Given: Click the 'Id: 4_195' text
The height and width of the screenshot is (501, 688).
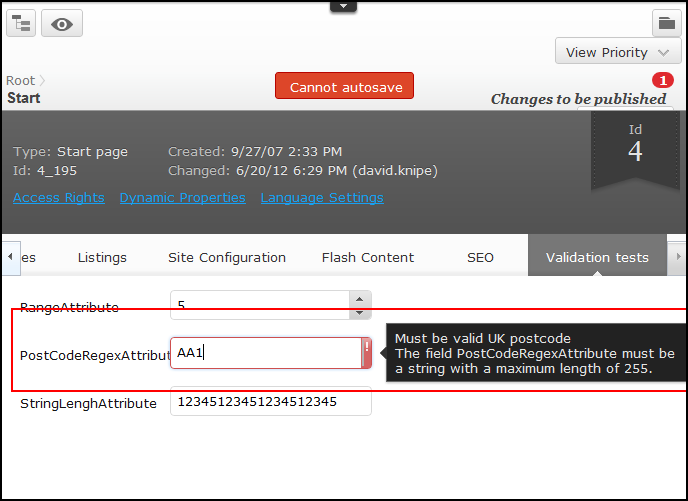Looking at the screenshot, I should (x=45, y=170).
